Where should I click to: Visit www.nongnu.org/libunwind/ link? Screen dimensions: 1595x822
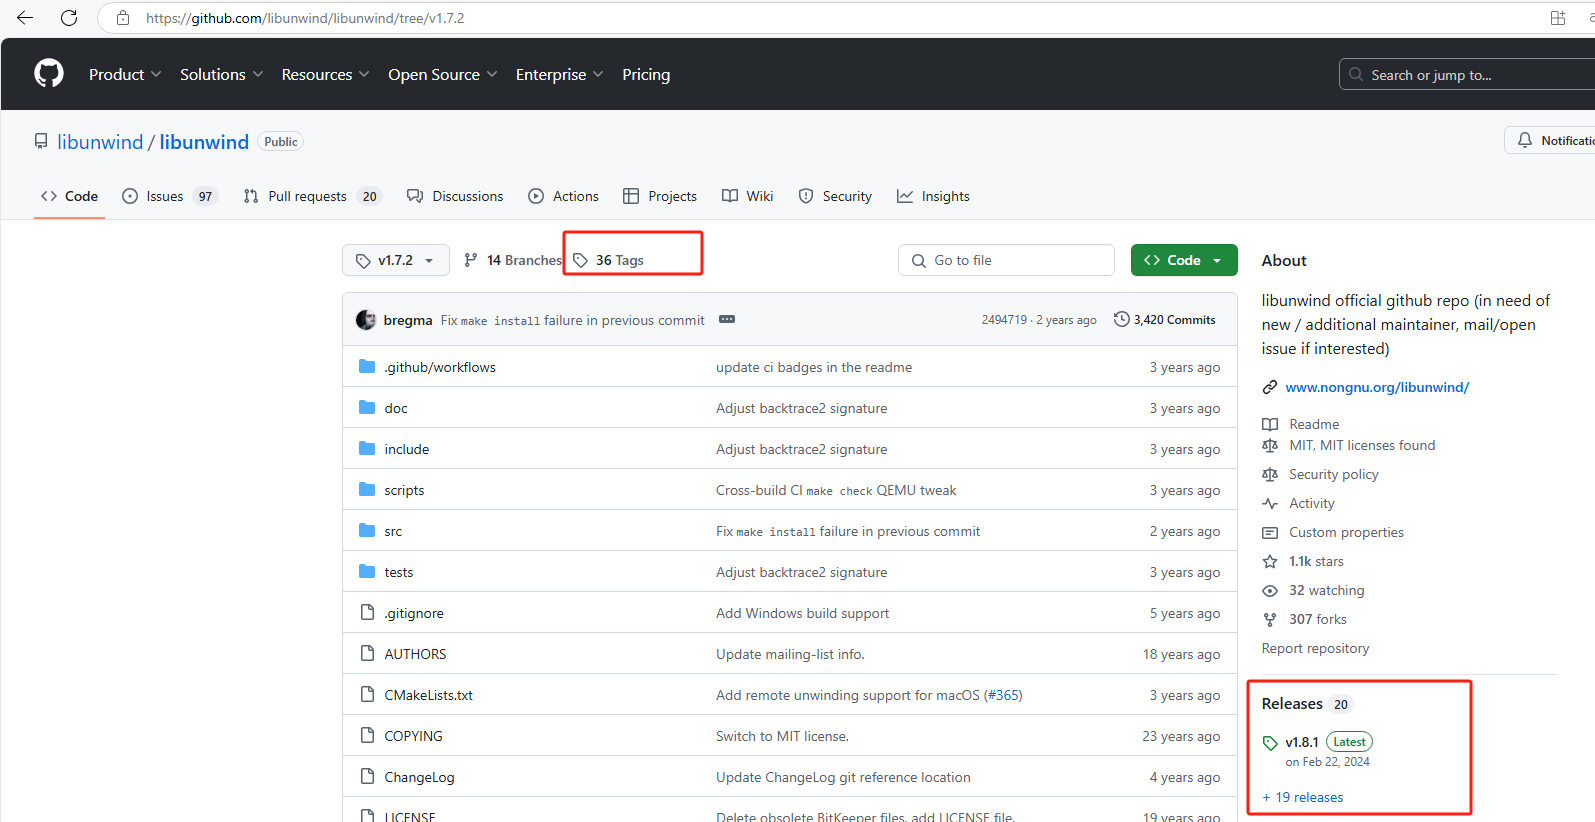pos(1377,387)
